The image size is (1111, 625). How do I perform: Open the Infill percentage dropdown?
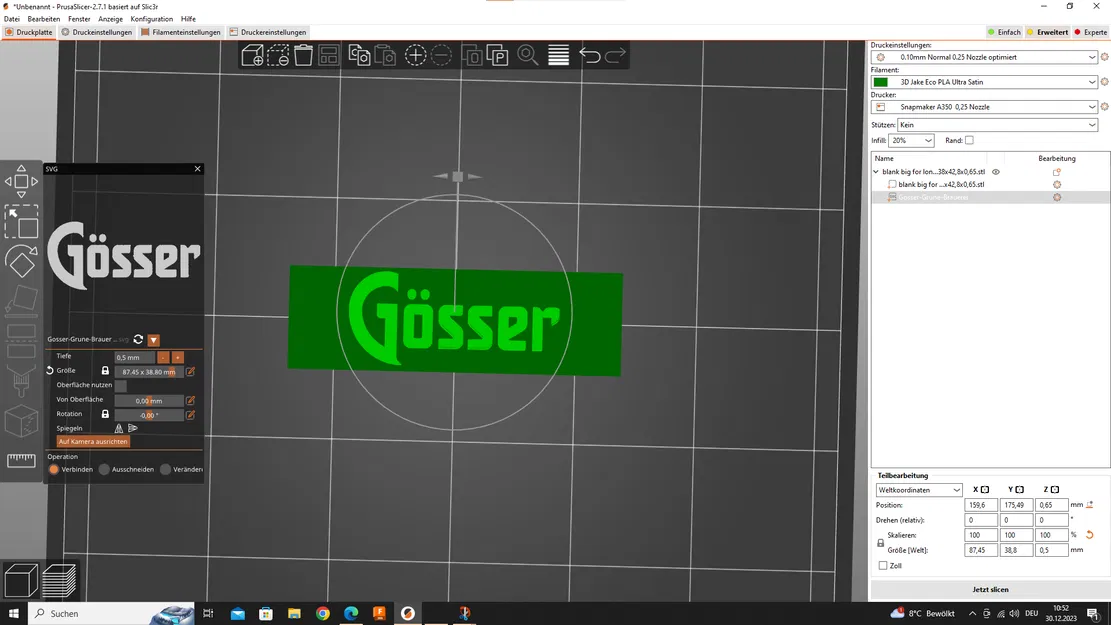coord(912,140)
